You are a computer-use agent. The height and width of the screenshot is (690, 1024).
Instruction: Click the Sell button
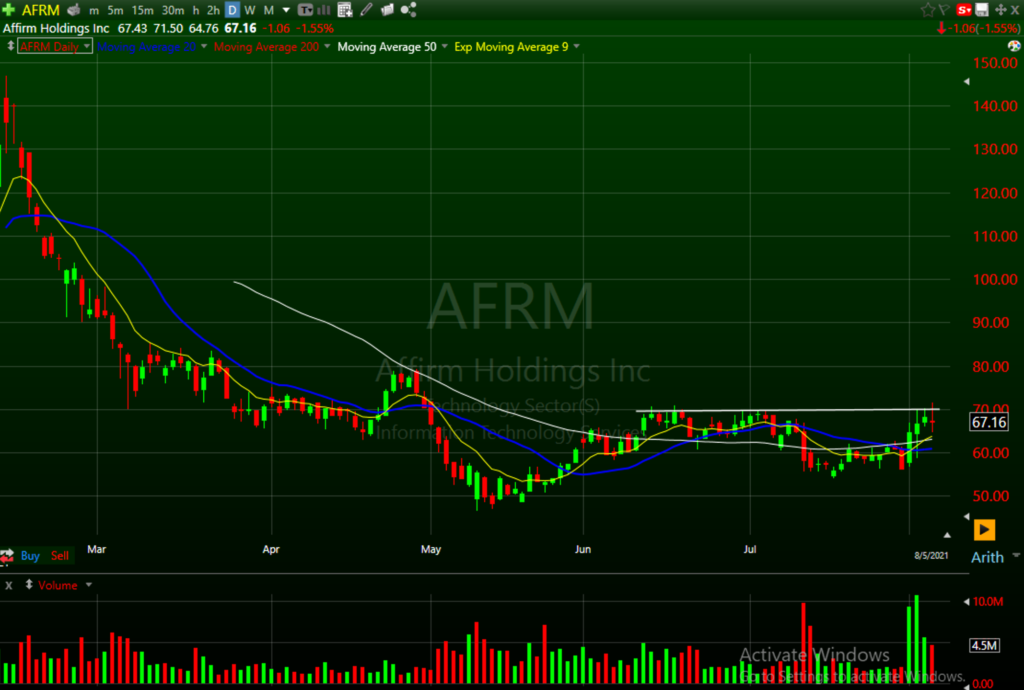(x=60, y=556)
